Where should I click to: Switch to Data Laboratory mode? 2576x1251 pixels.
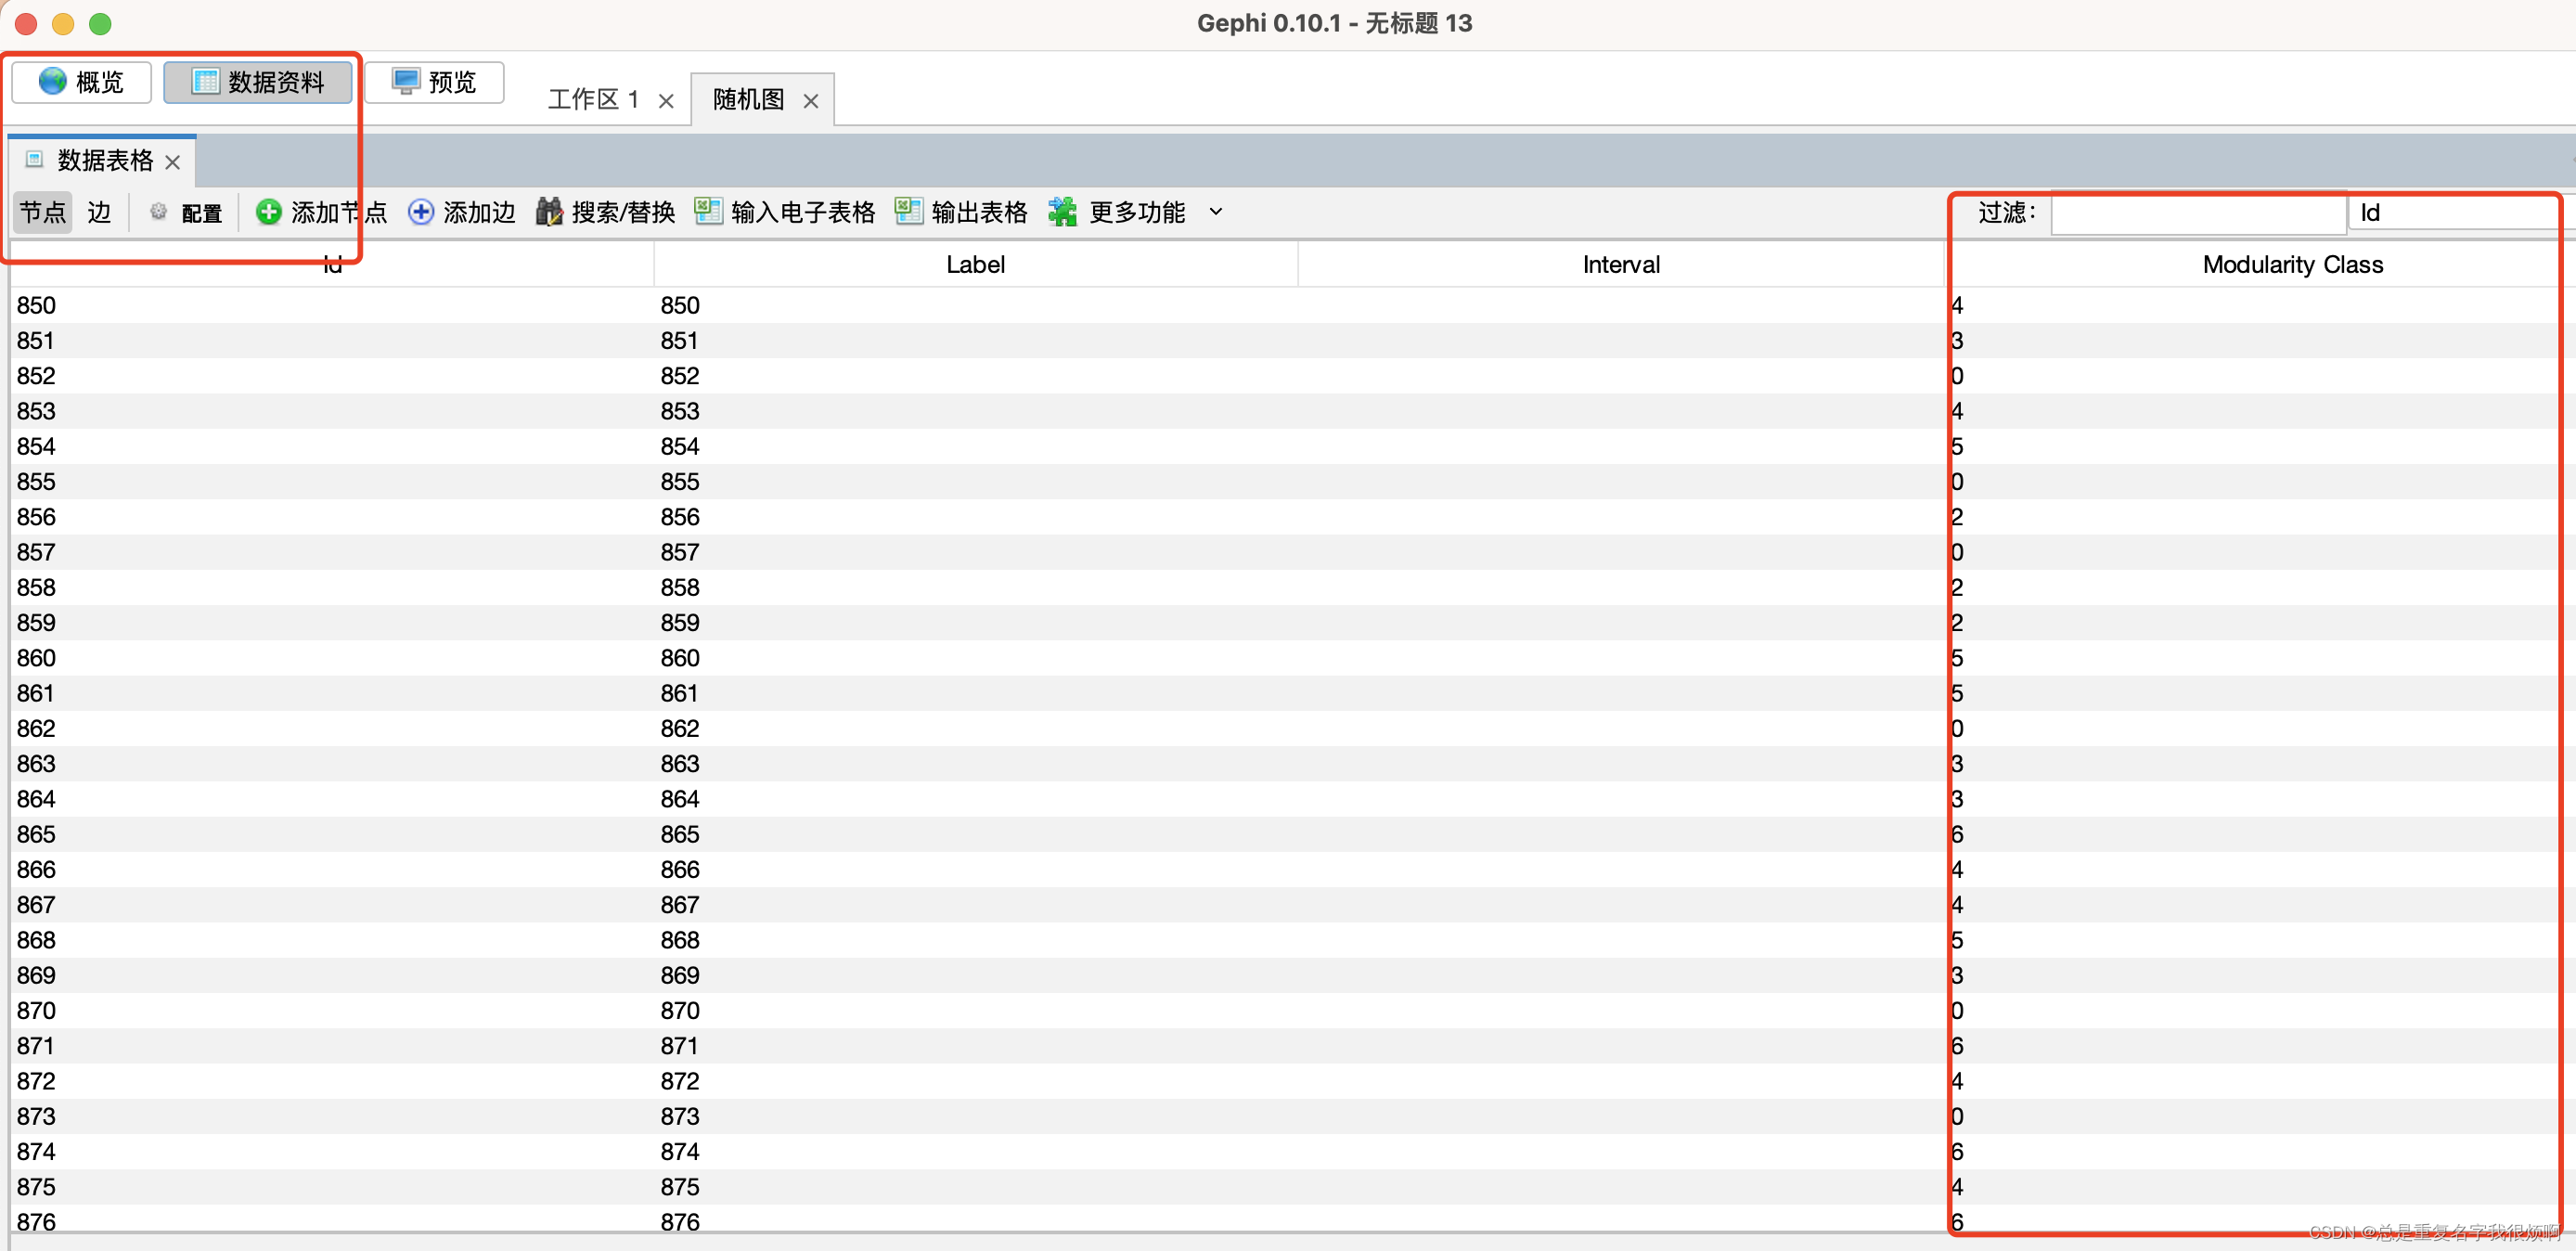pos(258,82)
